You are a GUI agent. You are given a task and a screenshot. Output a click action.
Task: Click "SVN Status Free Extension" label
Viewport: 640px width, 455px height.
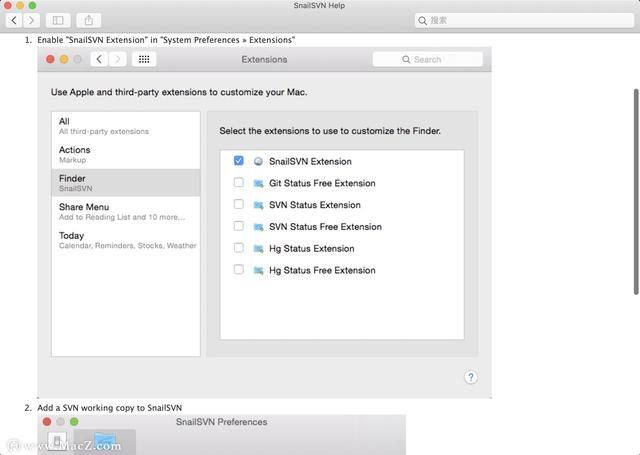point(325,227)
